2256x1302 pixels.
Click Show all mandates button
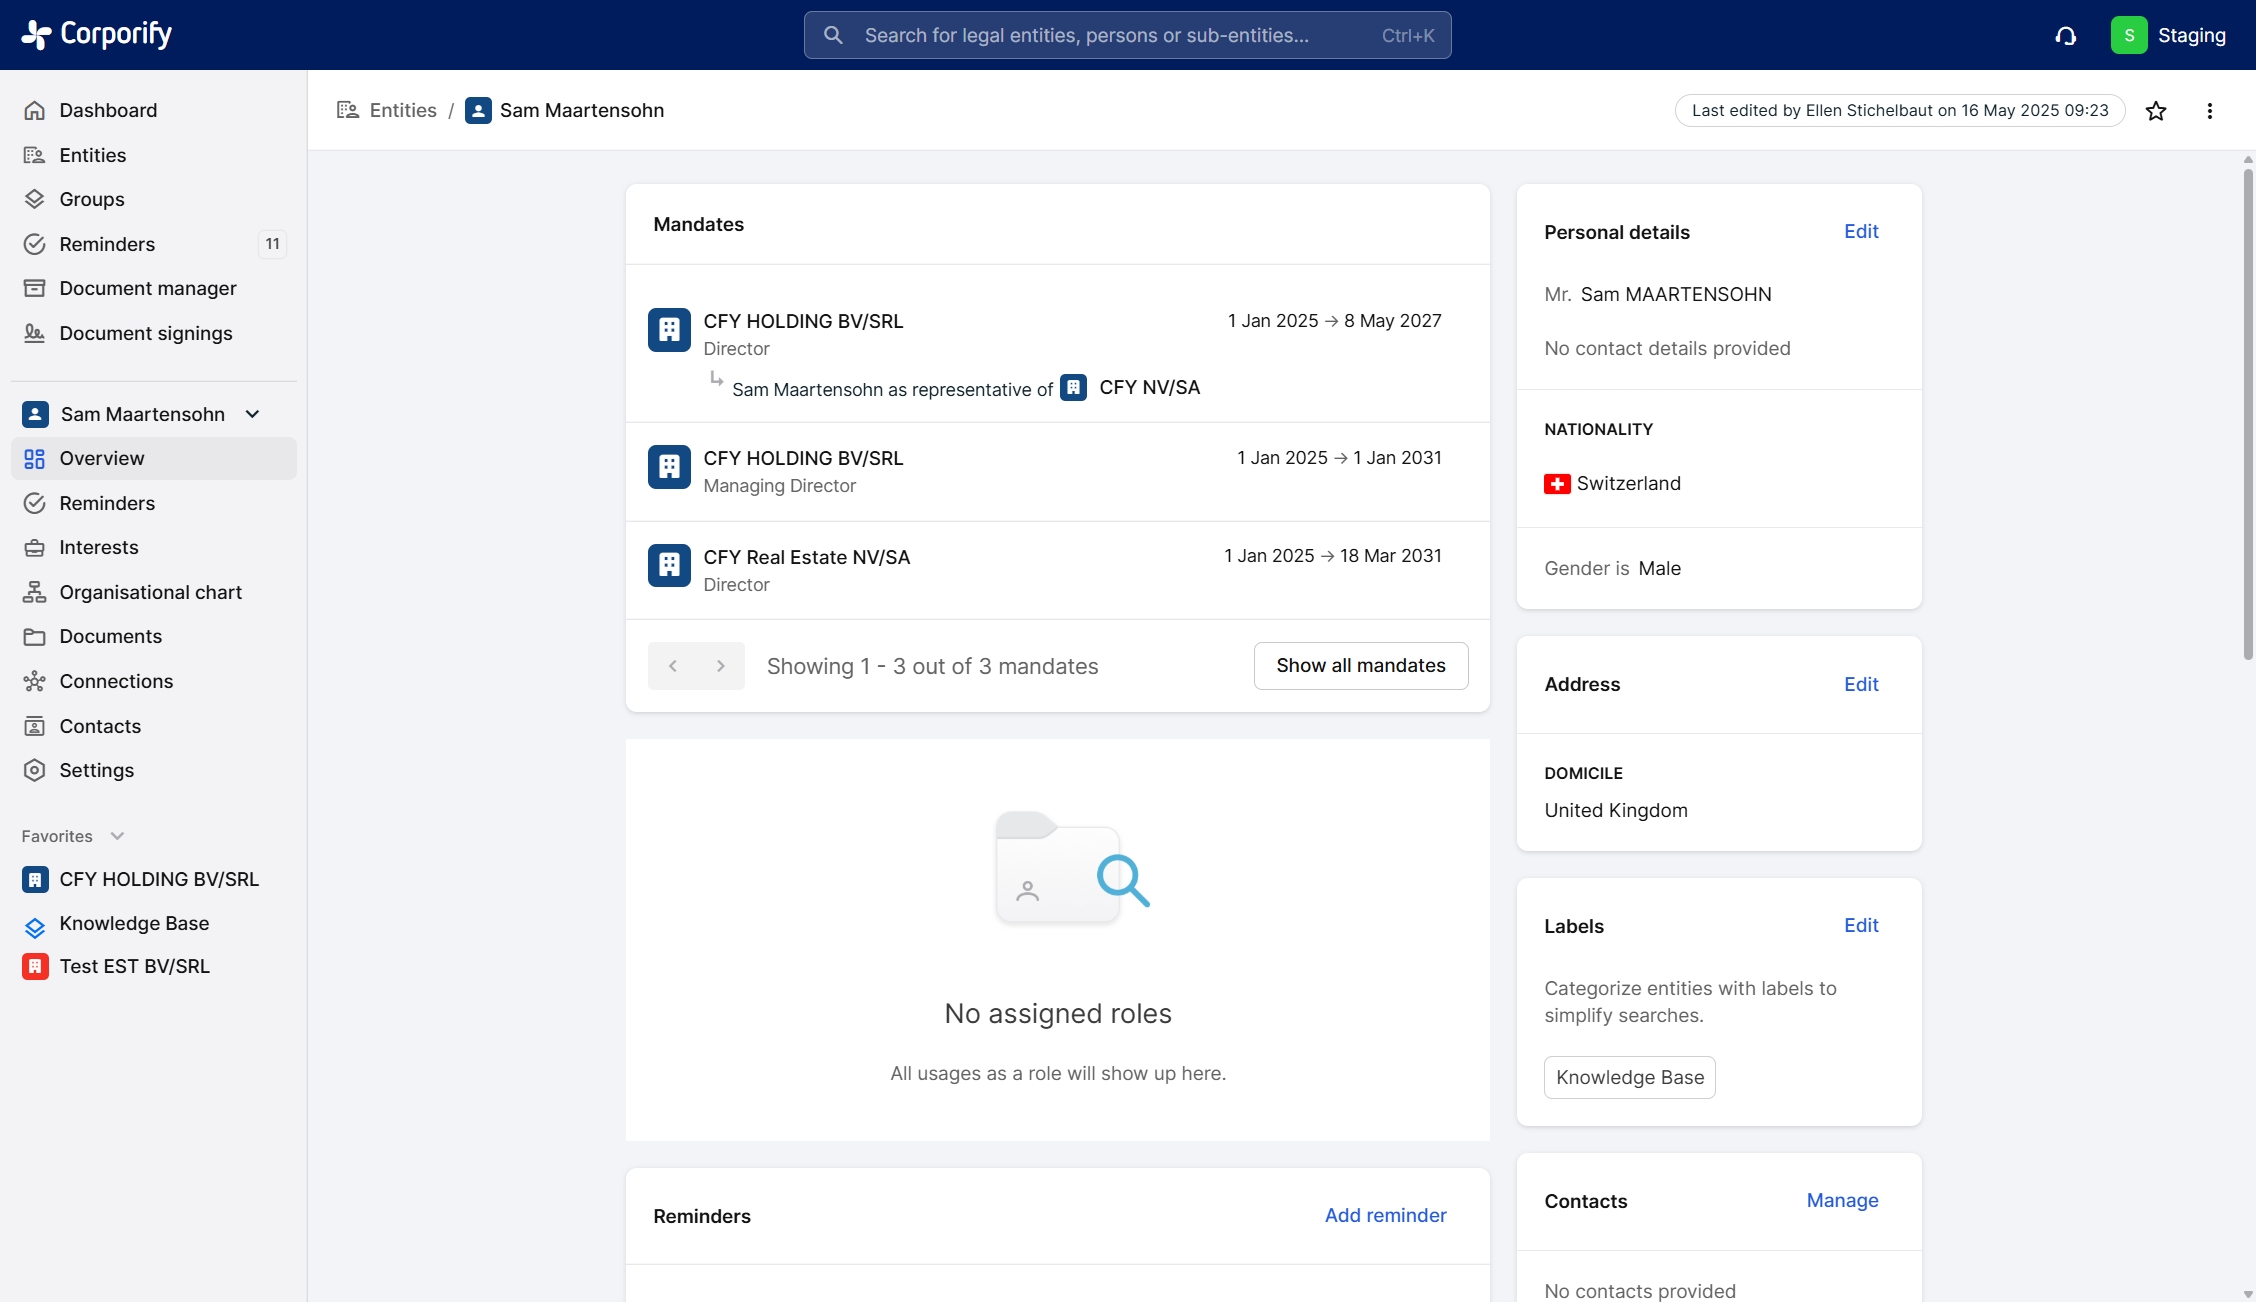pyautogui.click(x=1360, y=666)
